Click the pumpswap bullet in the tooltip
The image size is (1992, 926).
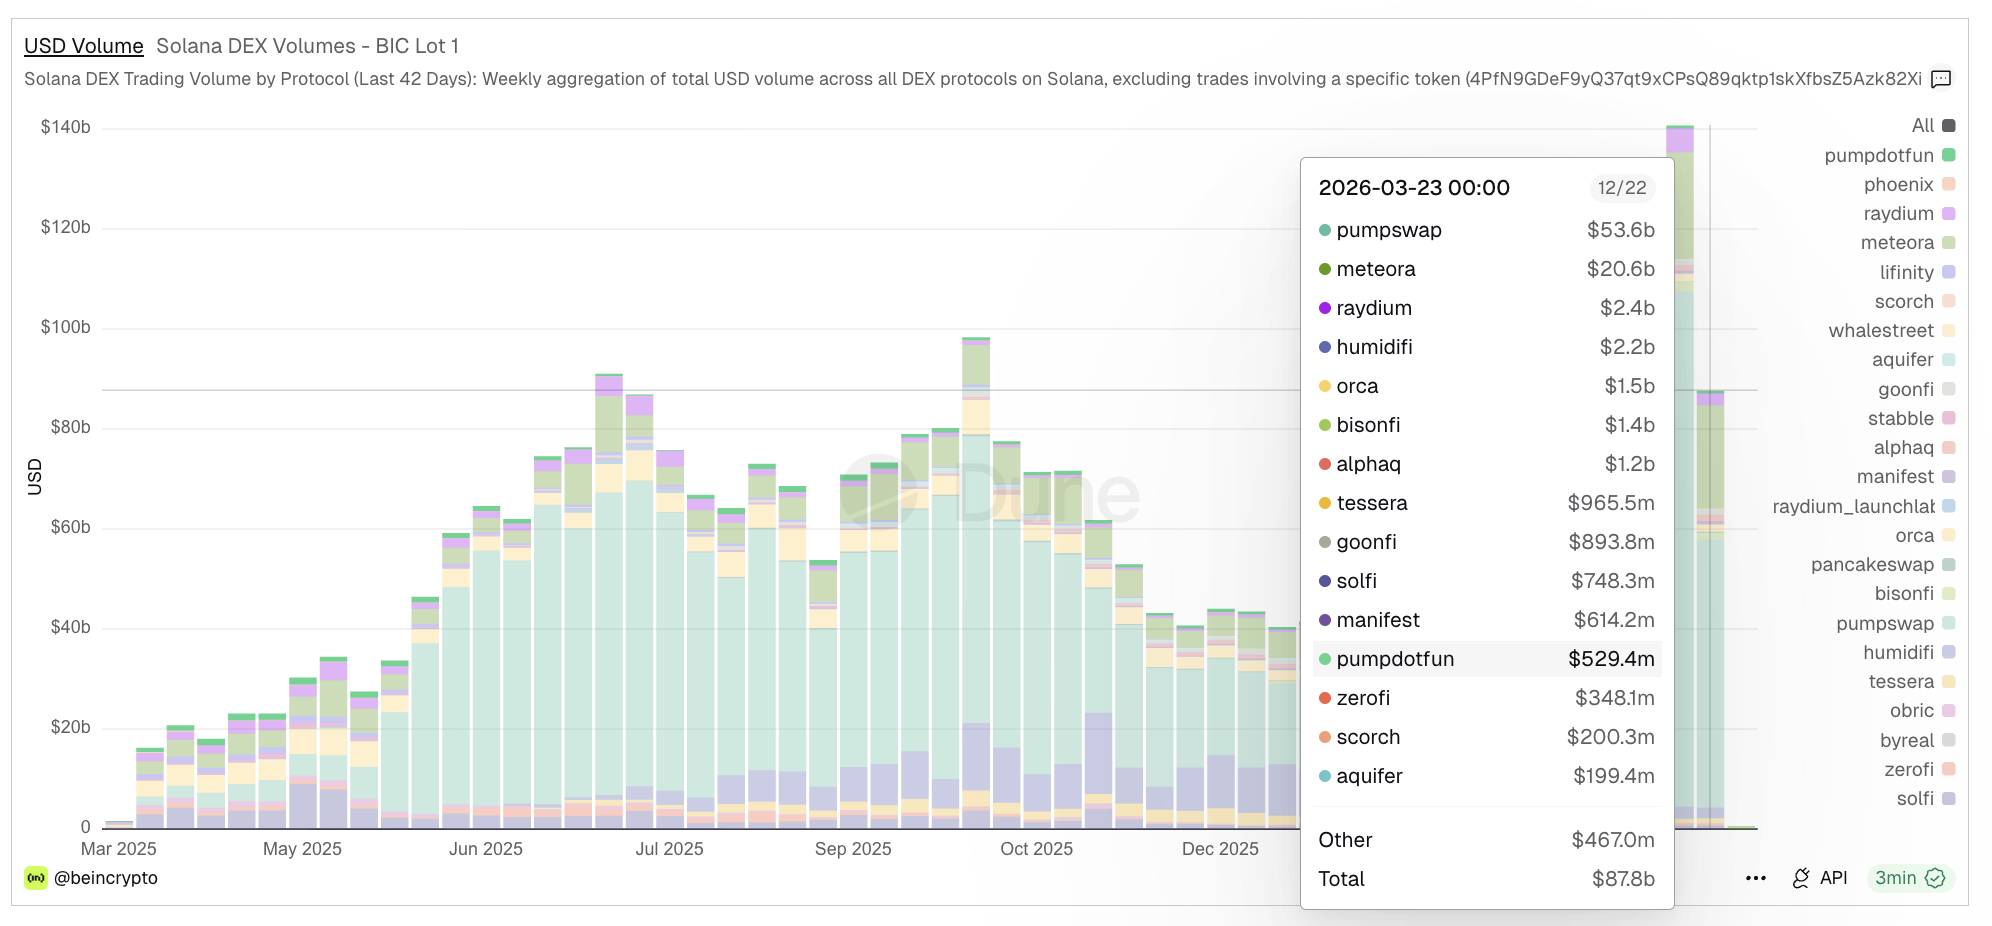click(1325, 230)
